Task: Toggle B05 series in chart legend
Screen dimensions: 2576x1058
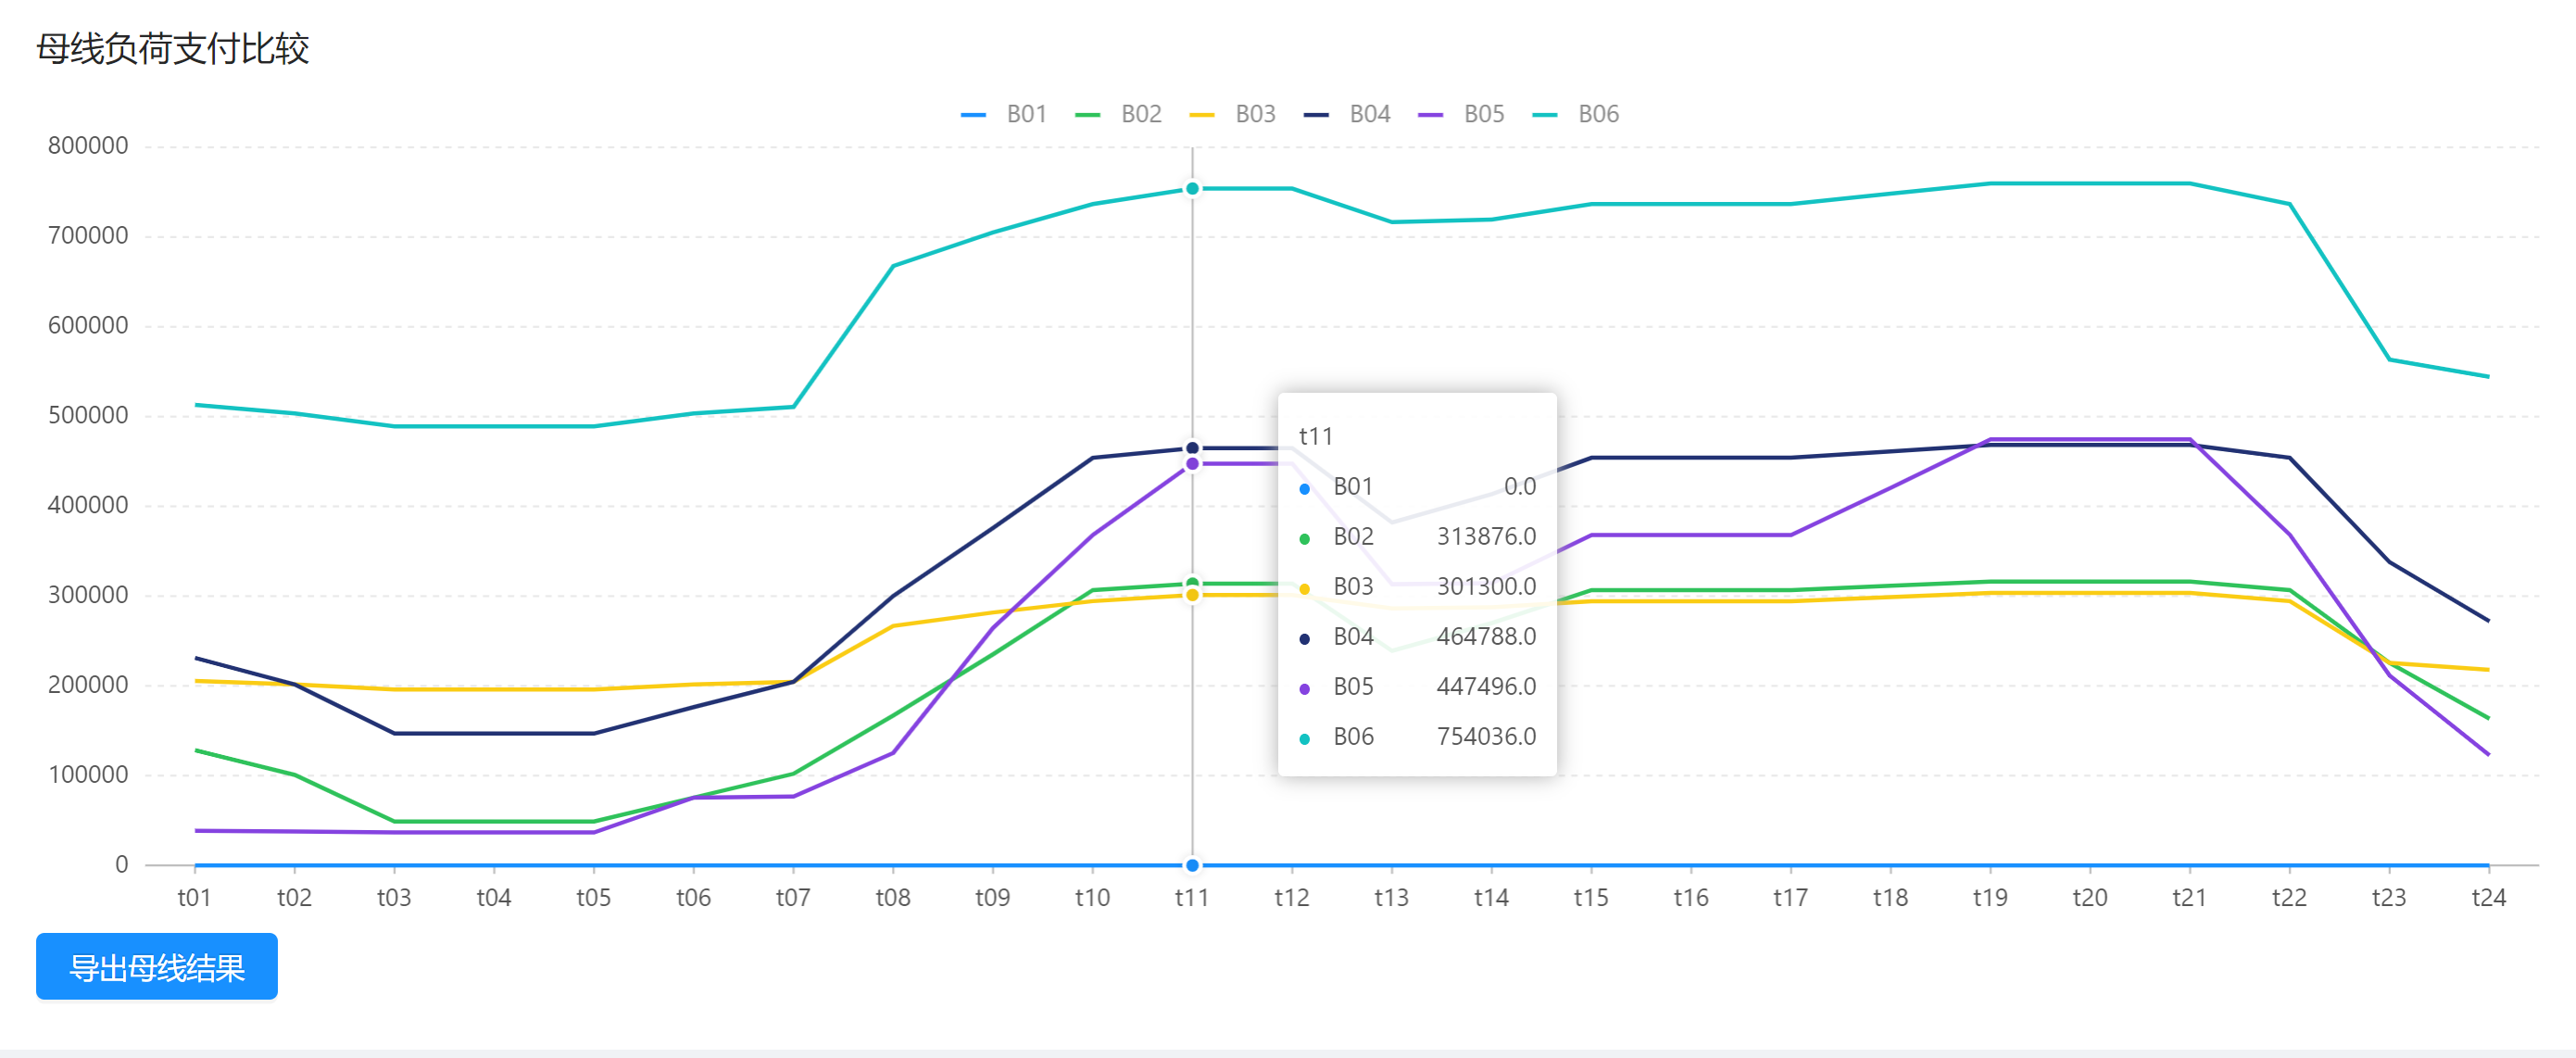Action: (x=1461, y=114)
